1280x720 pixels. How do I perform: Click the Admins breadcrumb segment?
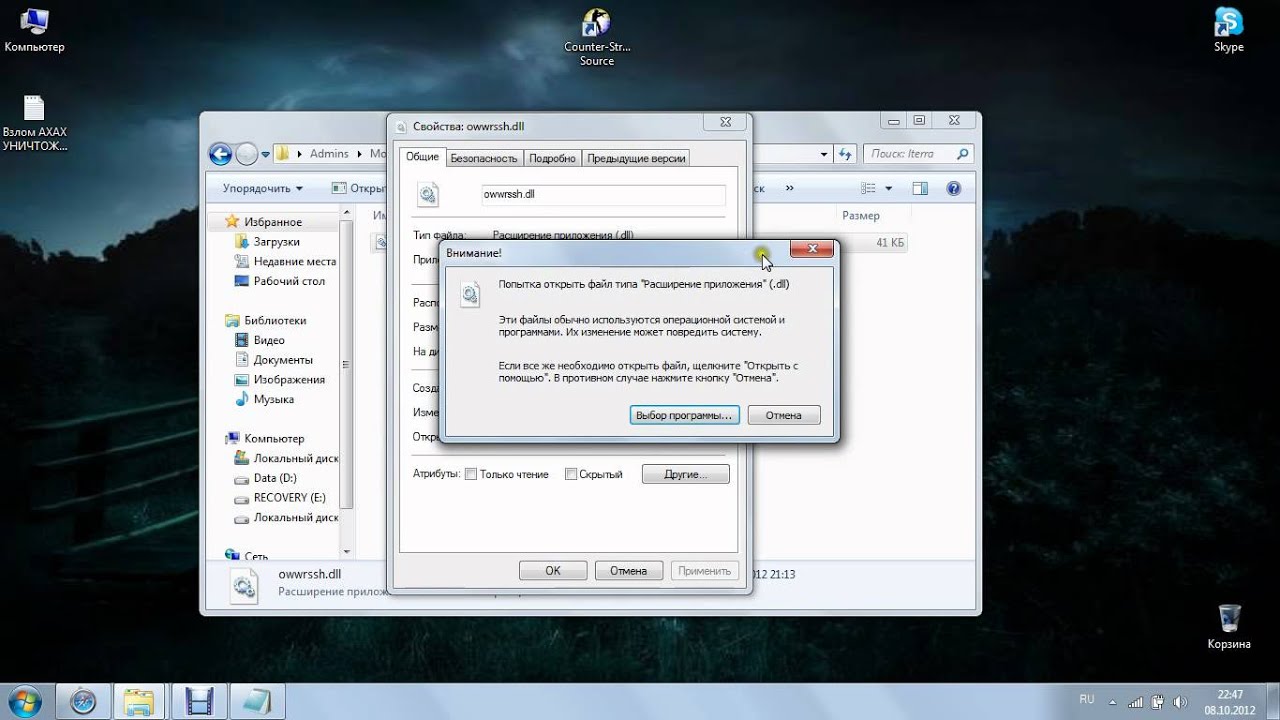coord(329,154)
